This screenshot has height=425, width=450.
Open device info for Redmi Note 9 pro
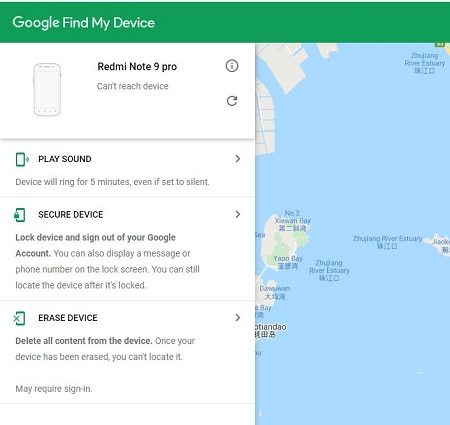tap(232, 66)
